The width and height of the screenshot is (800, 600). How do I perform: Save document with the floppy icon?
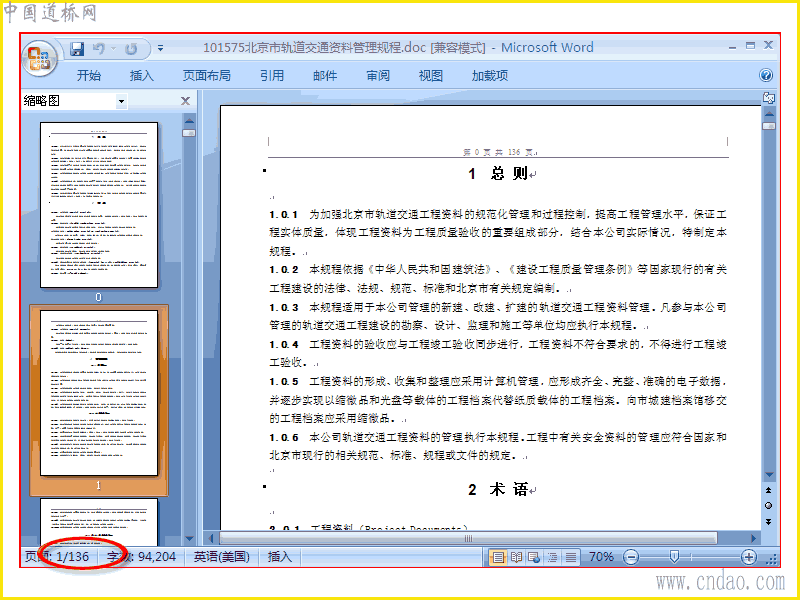click(77, 49)
